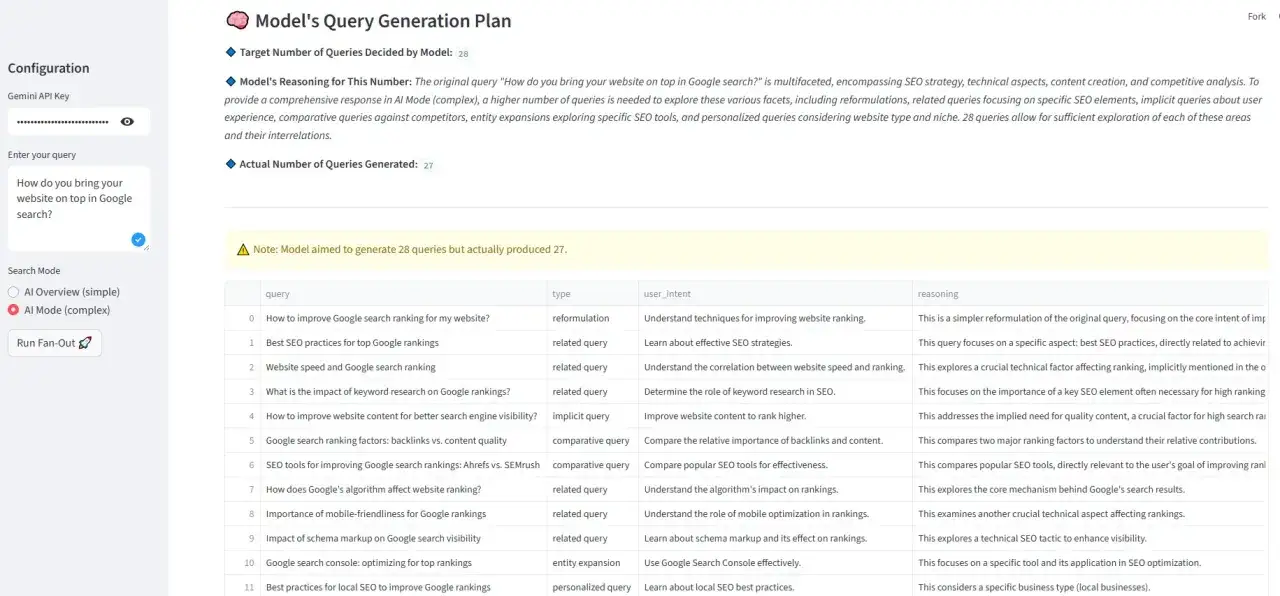The width and height of the screenshot is (1280, 596).
Task: Click the diamond beside Actual Number of Queries
Action: pos(229,163)
